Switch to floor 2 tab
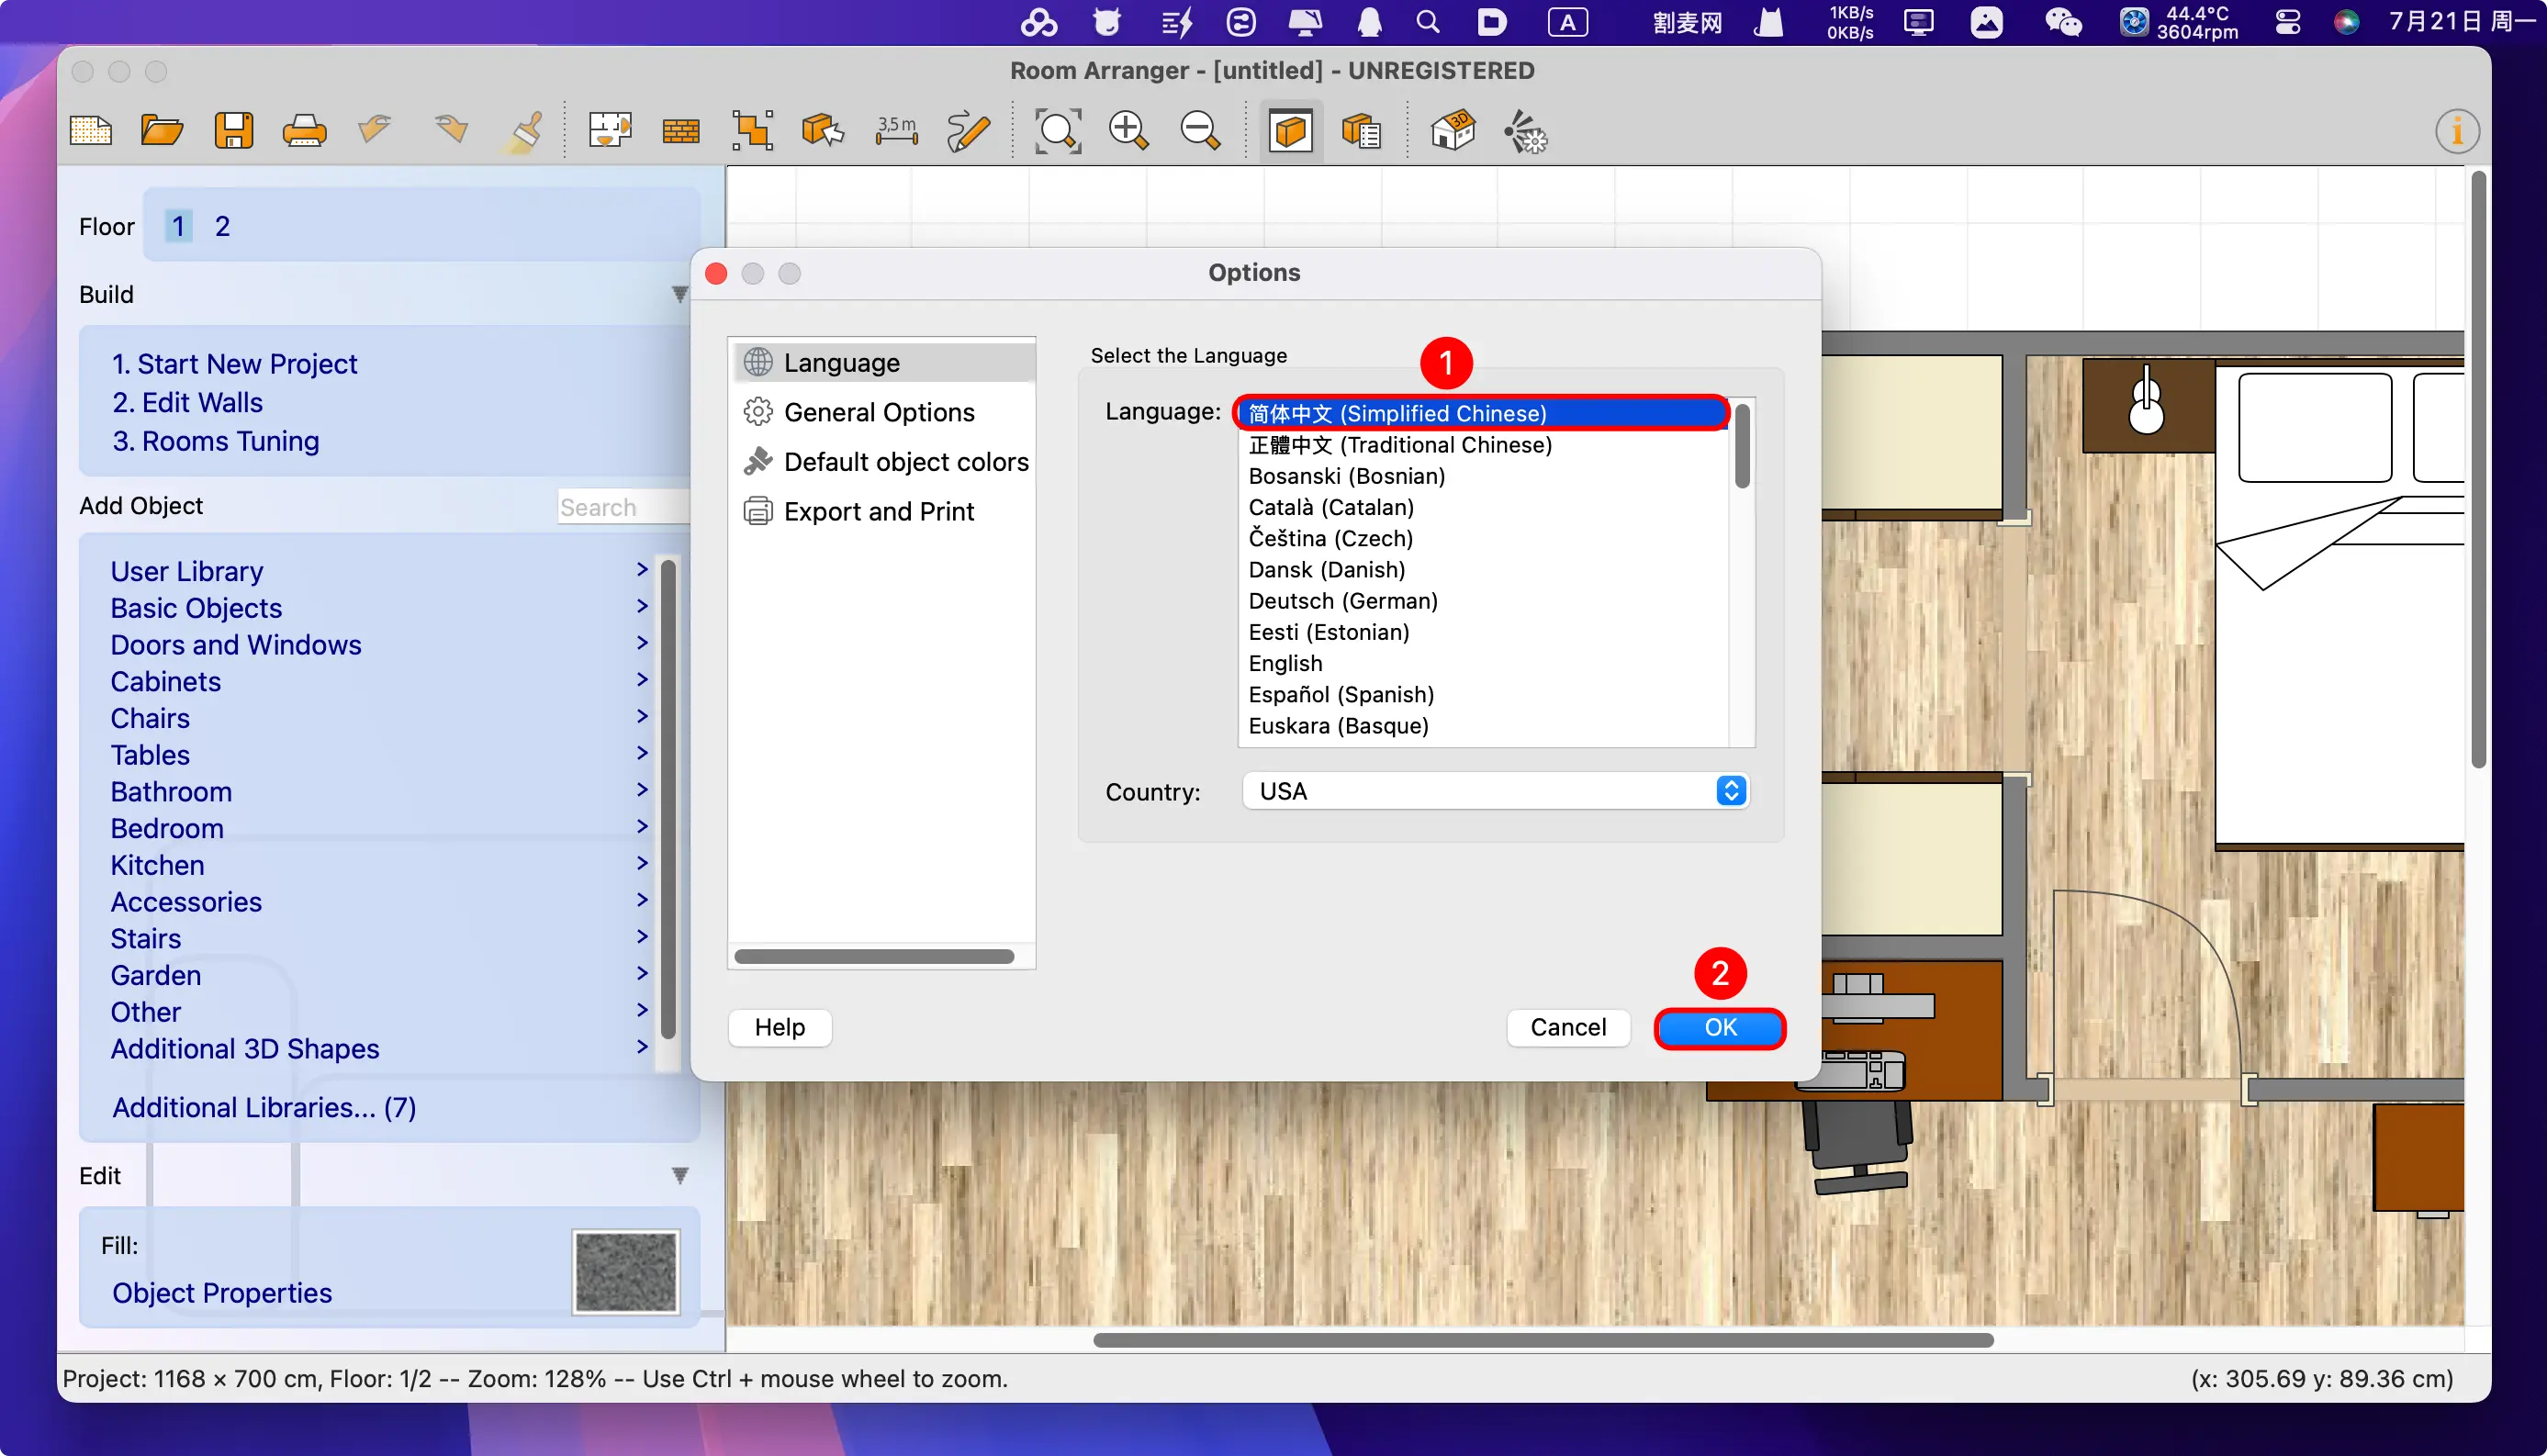The width and height of the screenshot is (2547, 1456). 222,226
